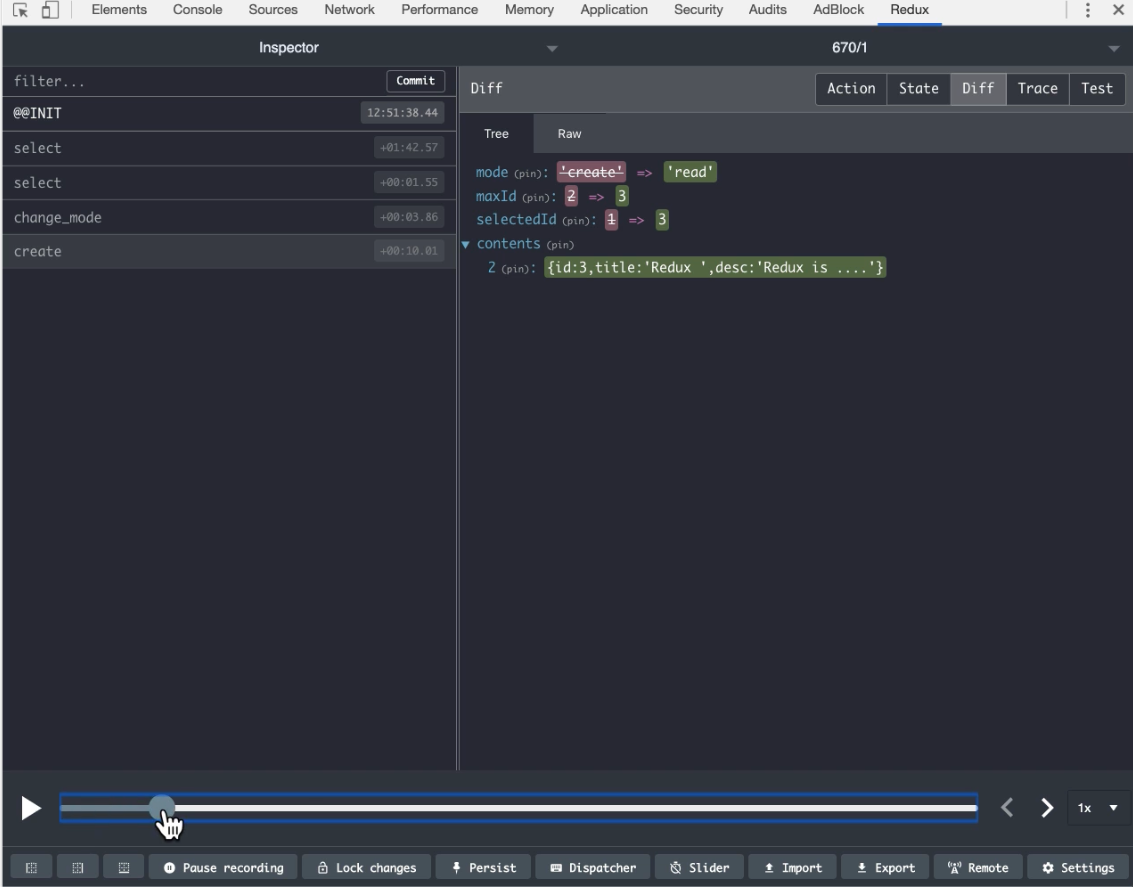Click the Commit button
This screenshot has height=887, width=1133.
tap(415, 80)
